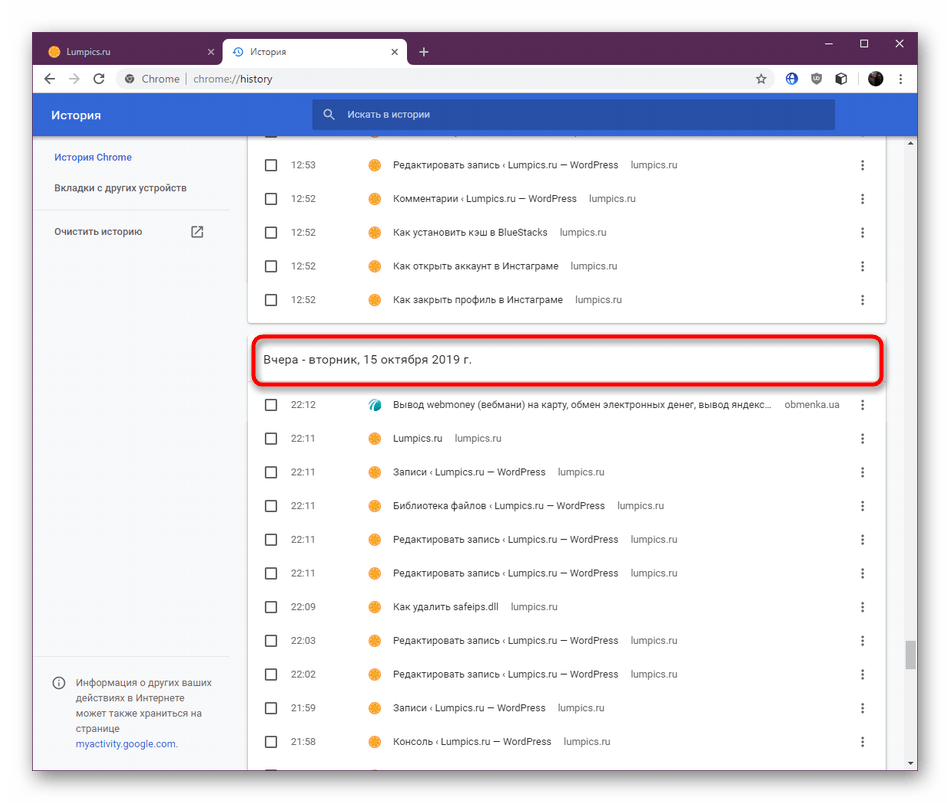Click the history list scrollbar thumb

pos(911,655)
